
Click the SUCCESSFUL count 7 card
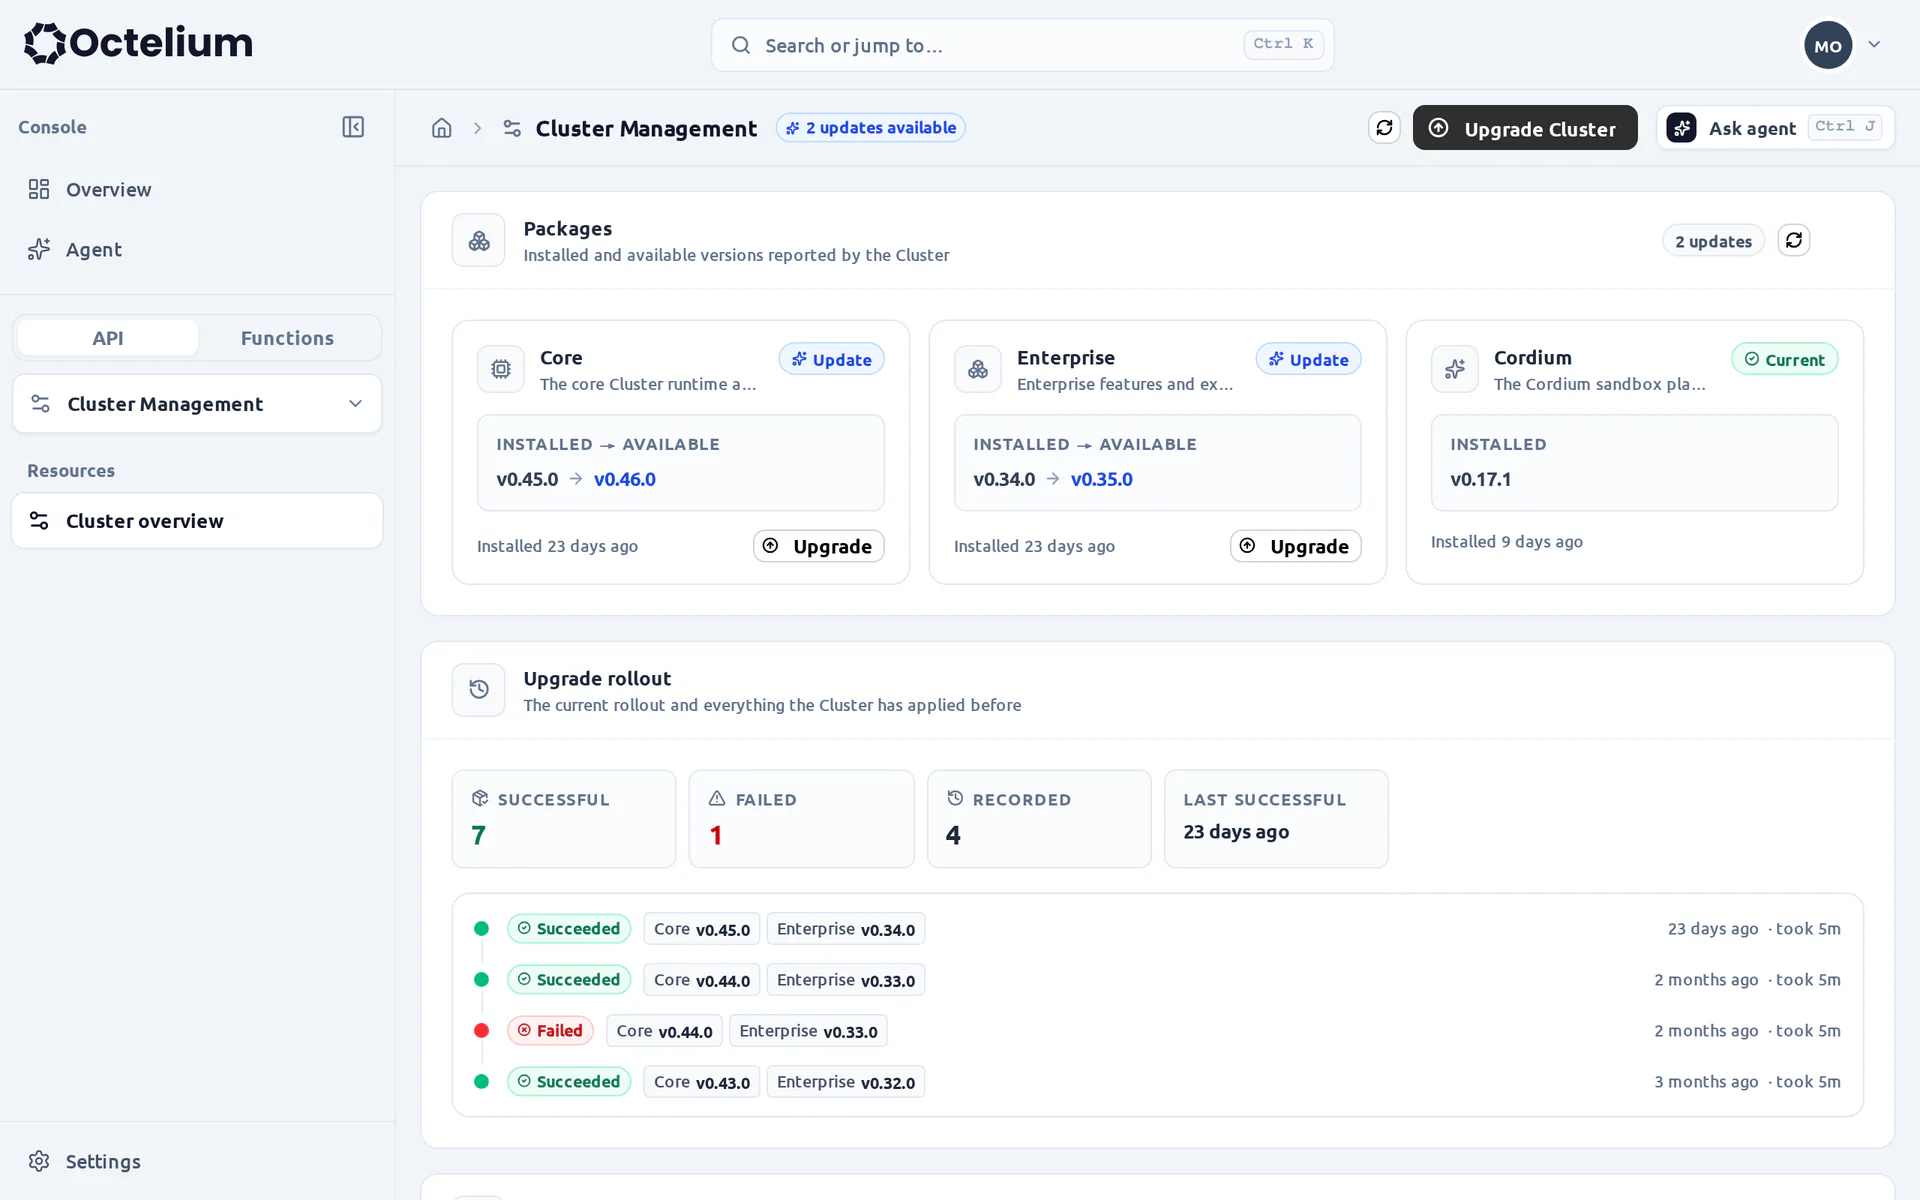[x=564, y=819]
